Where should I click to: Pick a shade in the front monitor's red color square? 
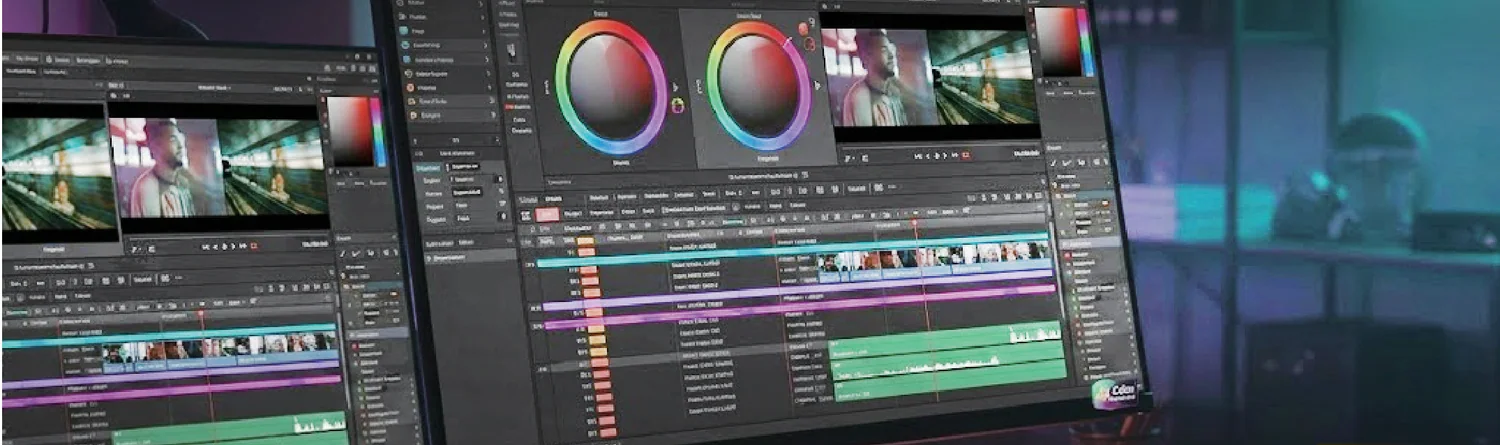1057,42
